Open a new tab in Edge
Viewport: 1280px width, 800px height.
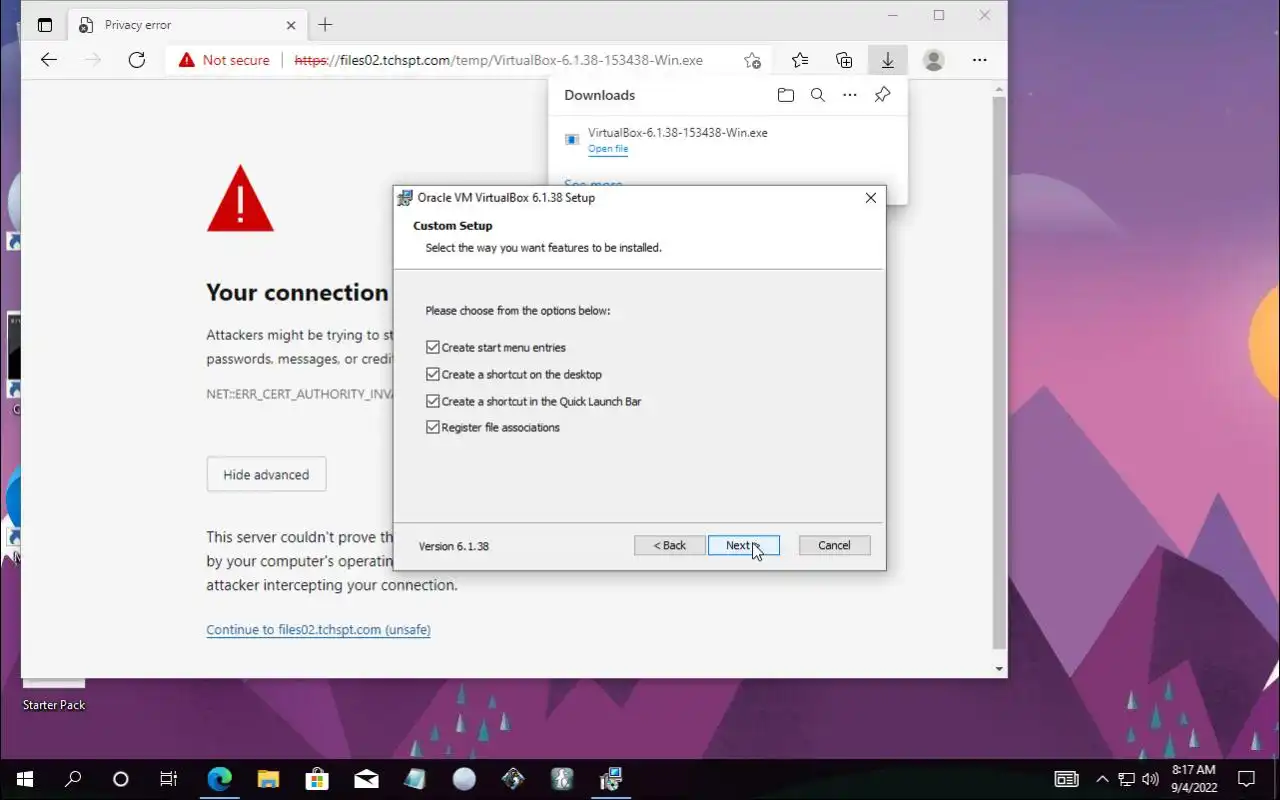[325, 25]
